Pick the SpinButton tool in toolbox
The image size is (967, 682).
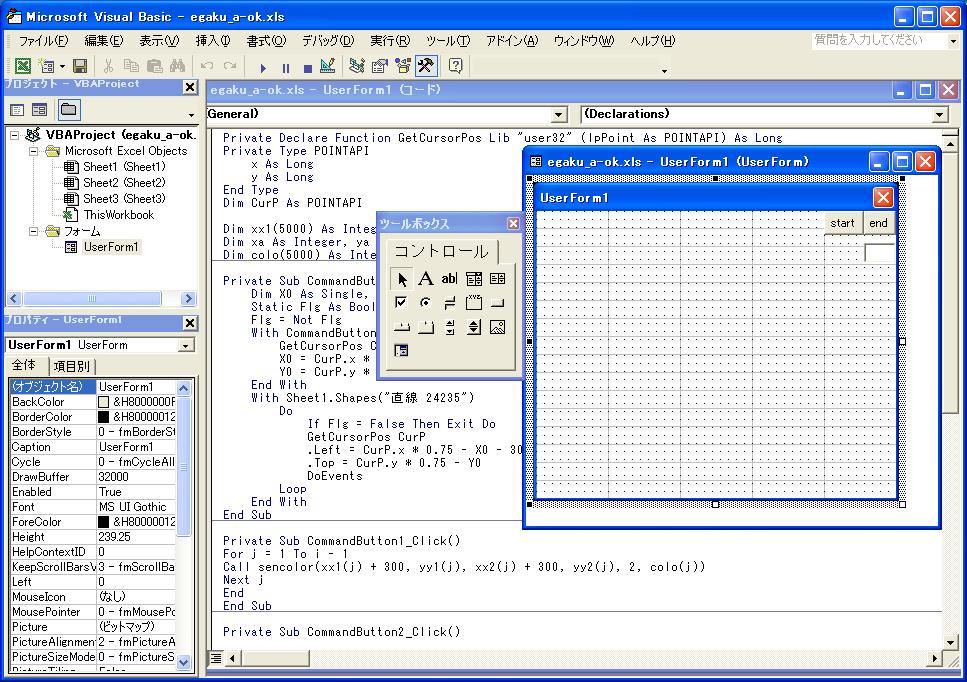[x=474, y=327]
